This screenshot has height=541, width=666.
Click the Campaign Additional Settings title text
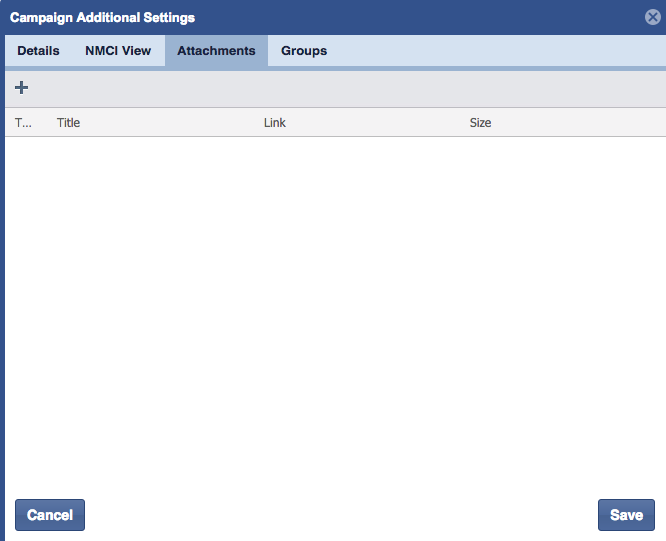click(103, 17)
